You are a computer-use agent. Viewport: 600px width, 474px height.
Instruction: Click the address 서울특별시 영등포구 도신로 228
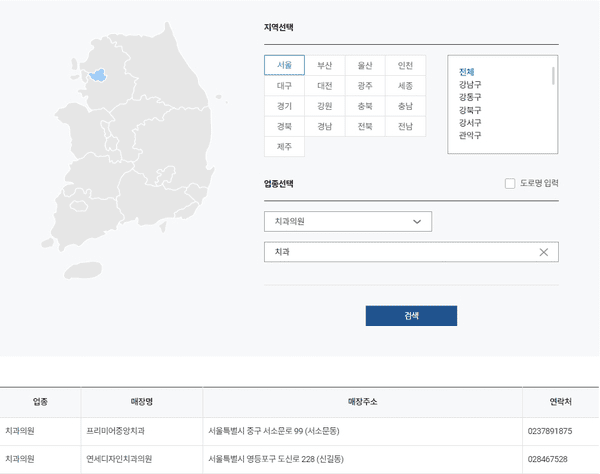click(276, 459)
